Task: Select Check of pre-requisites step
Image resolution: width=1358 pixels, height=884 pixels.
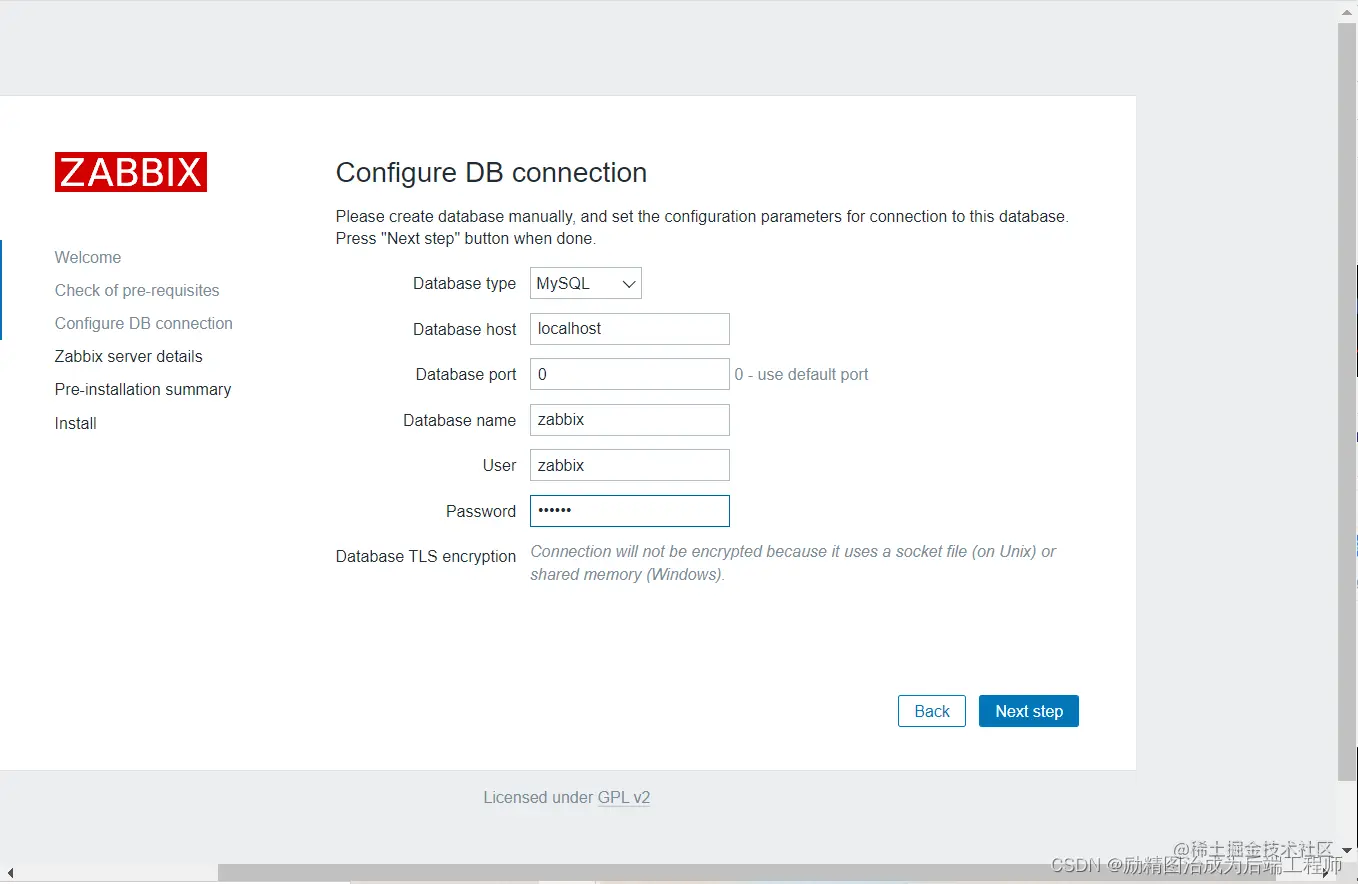Action: 137,290
